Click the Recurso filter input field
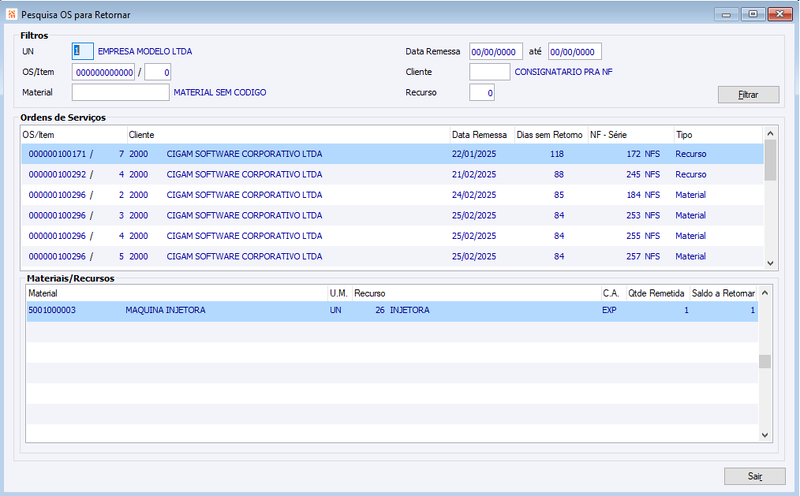800x496 pixels. [482, 93]
